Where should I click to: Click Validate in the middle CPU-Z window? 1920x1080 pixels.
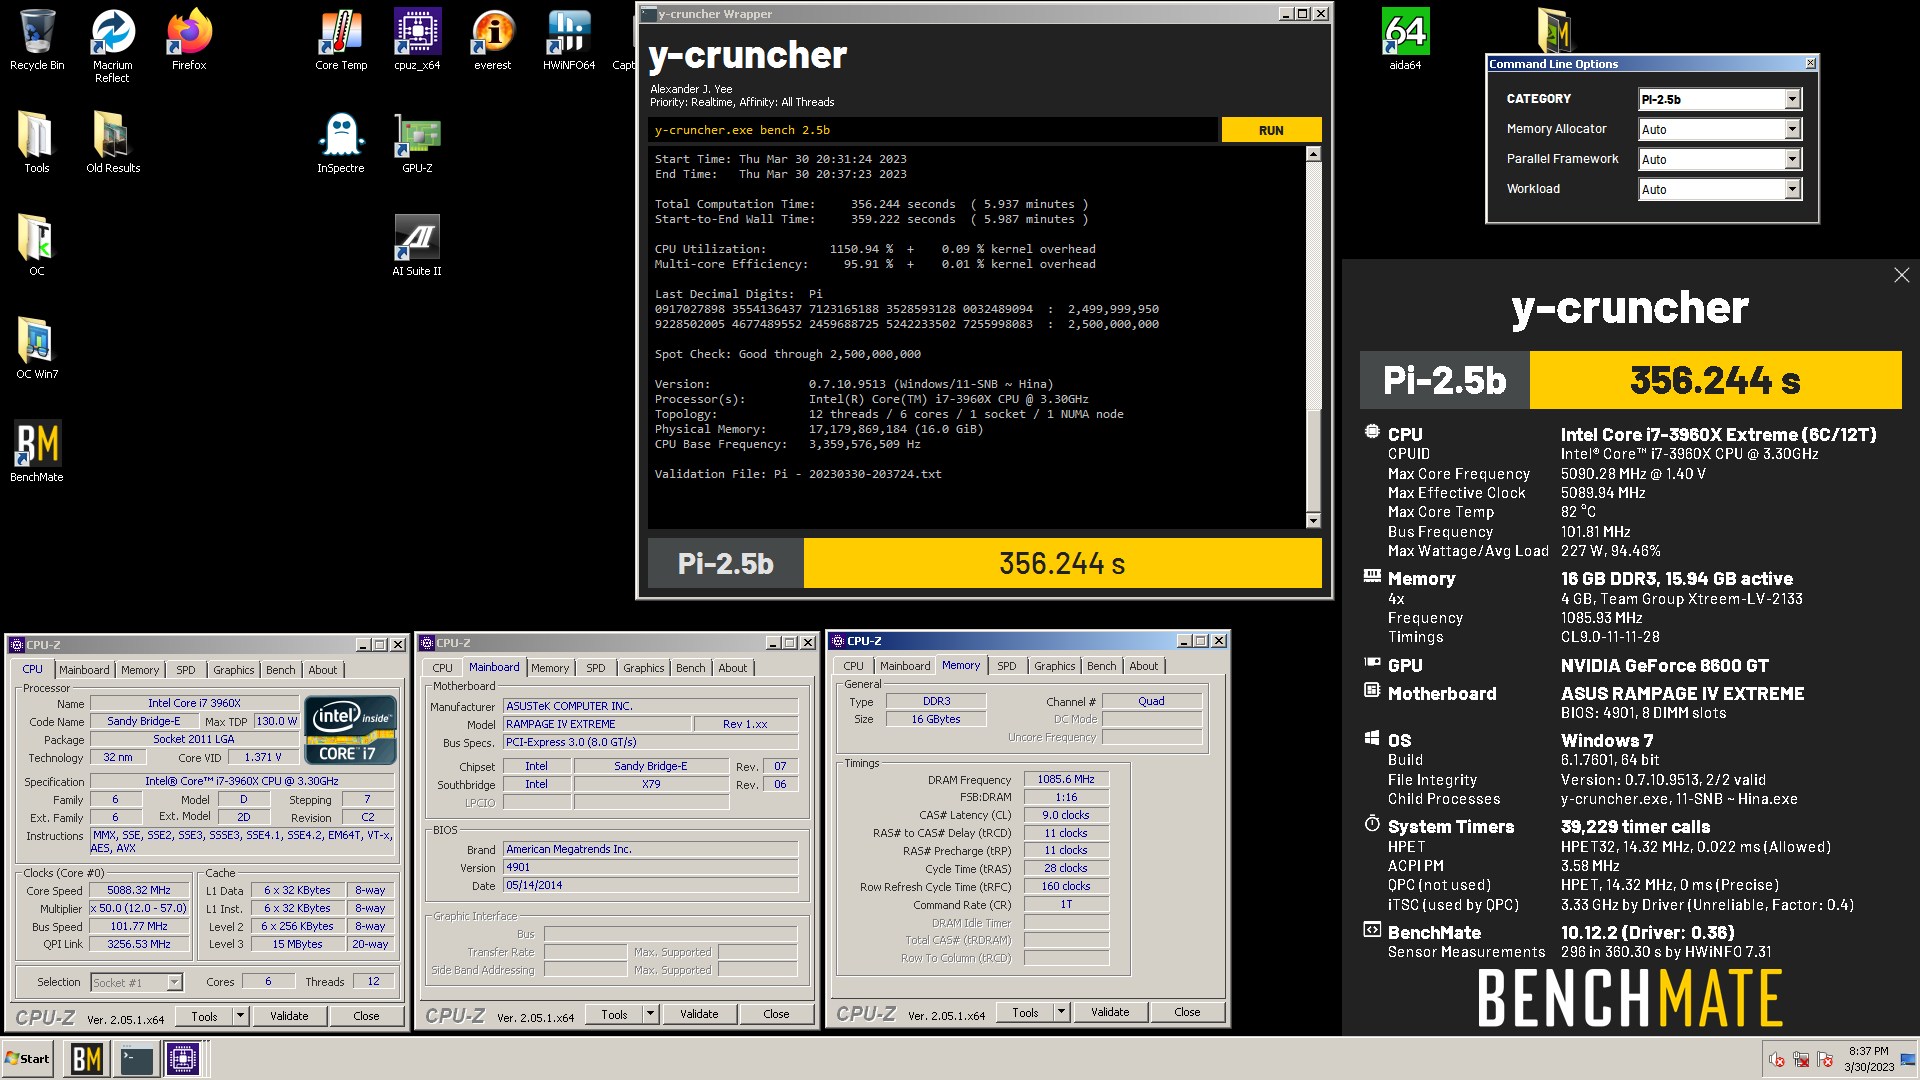[699, 1014]
